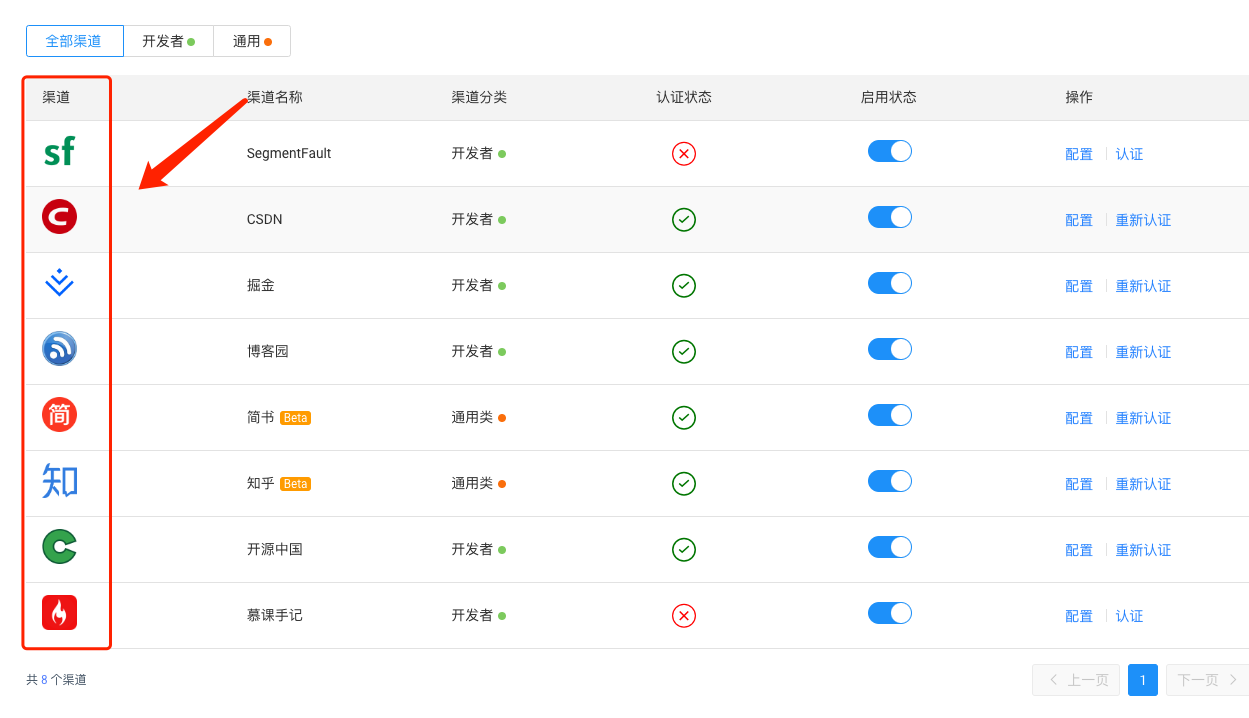Click the 简书 channel name
1249x718 pixels.
tap(261, 417)
